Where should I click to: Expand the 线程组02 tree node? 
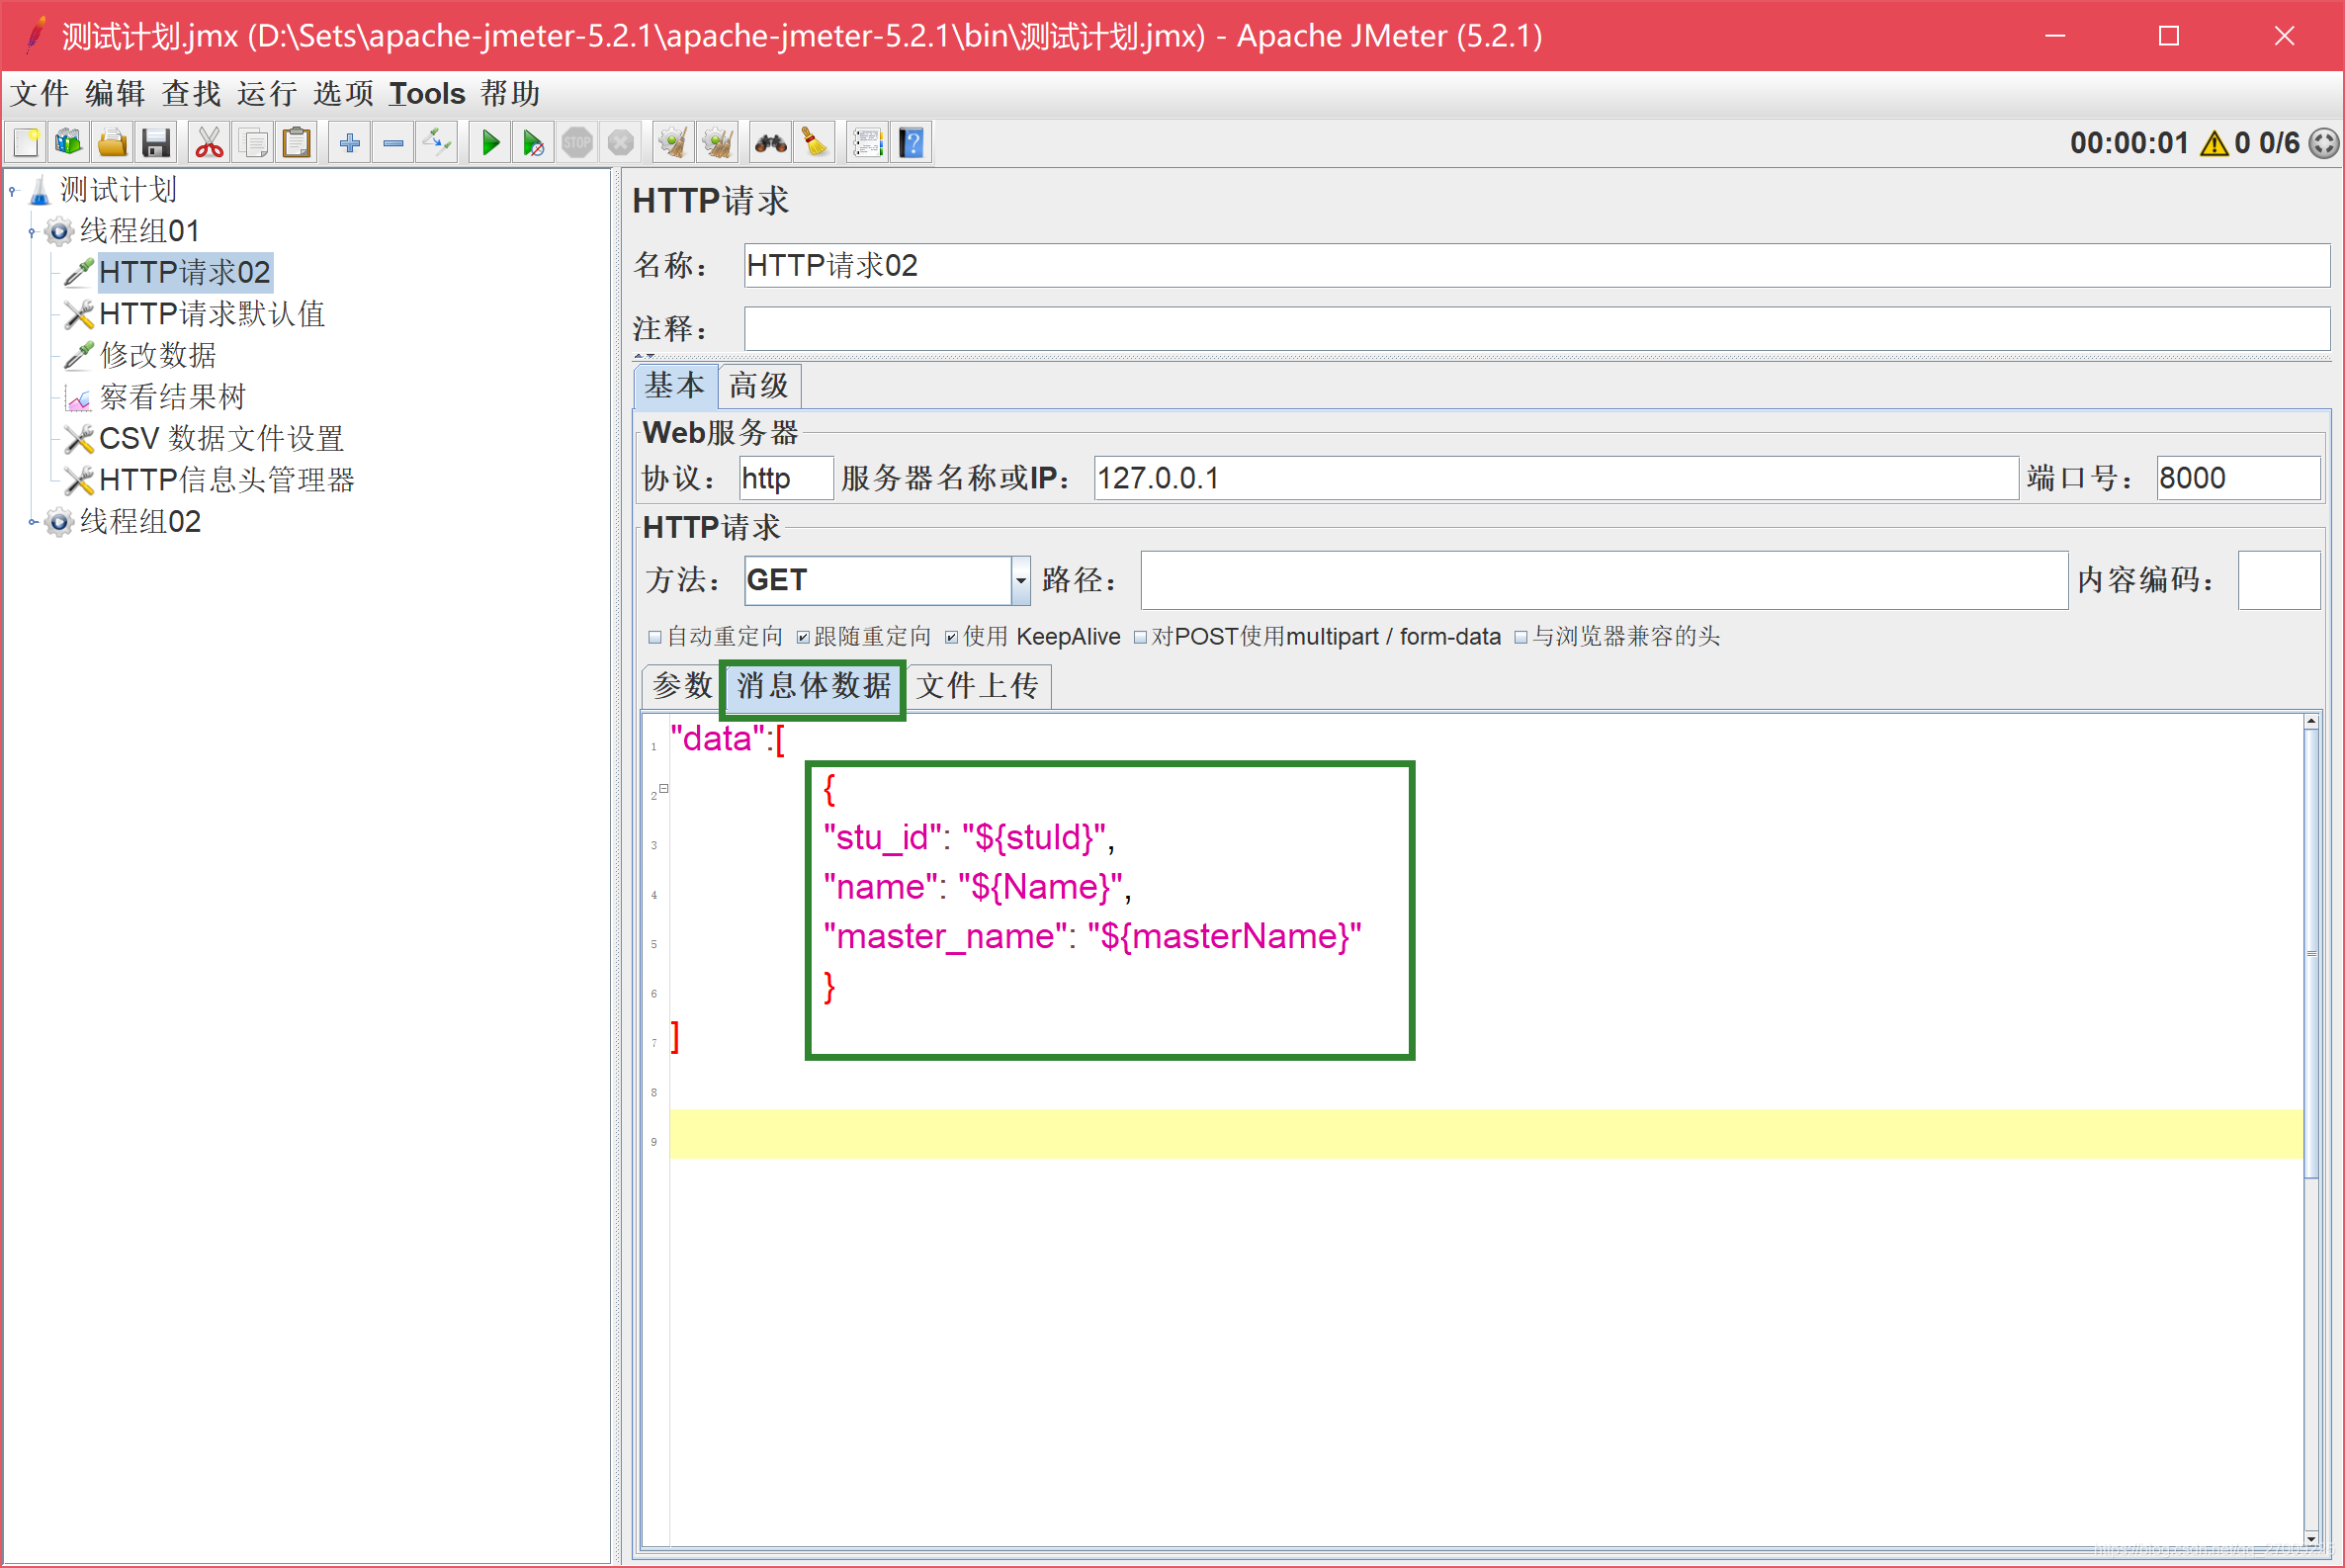tap(33, 522)
